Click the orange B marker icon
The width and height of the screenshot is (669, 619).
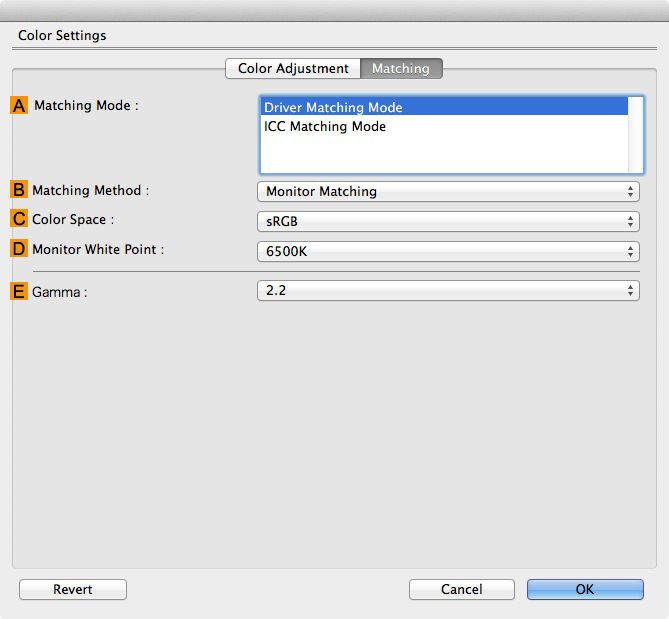click(19, 190)
